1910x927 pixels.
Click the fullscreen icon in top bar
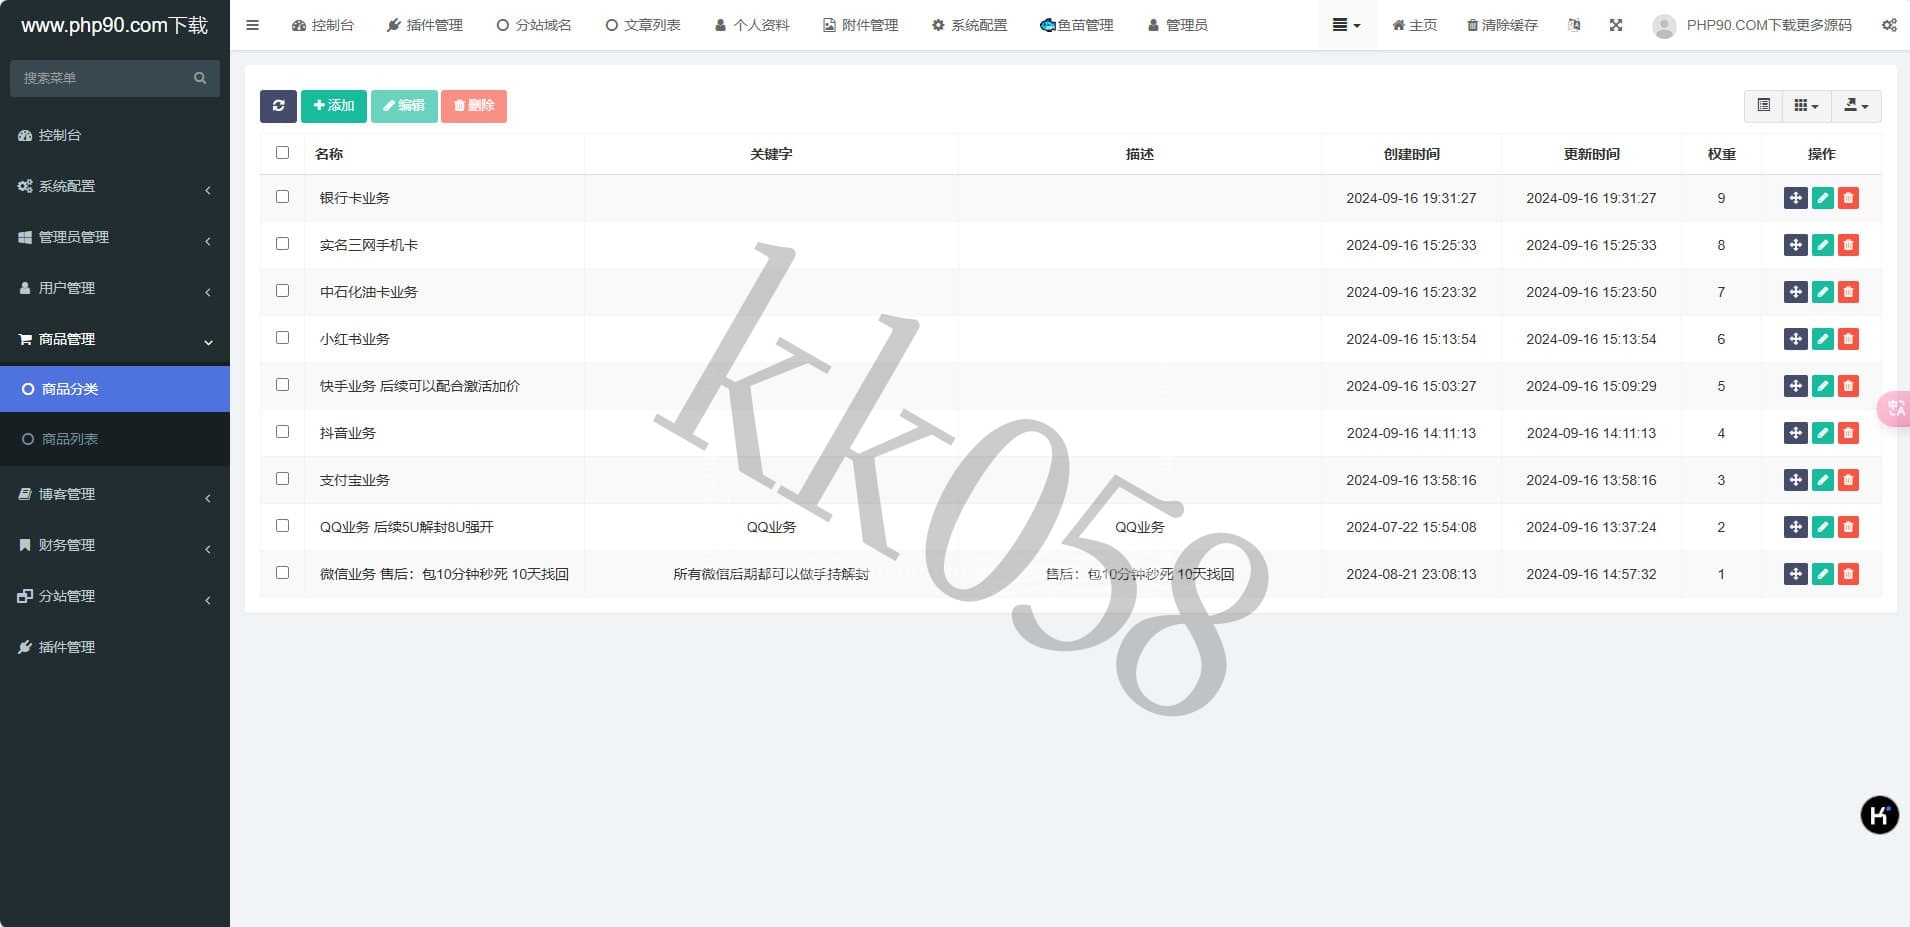(1616, 25)
